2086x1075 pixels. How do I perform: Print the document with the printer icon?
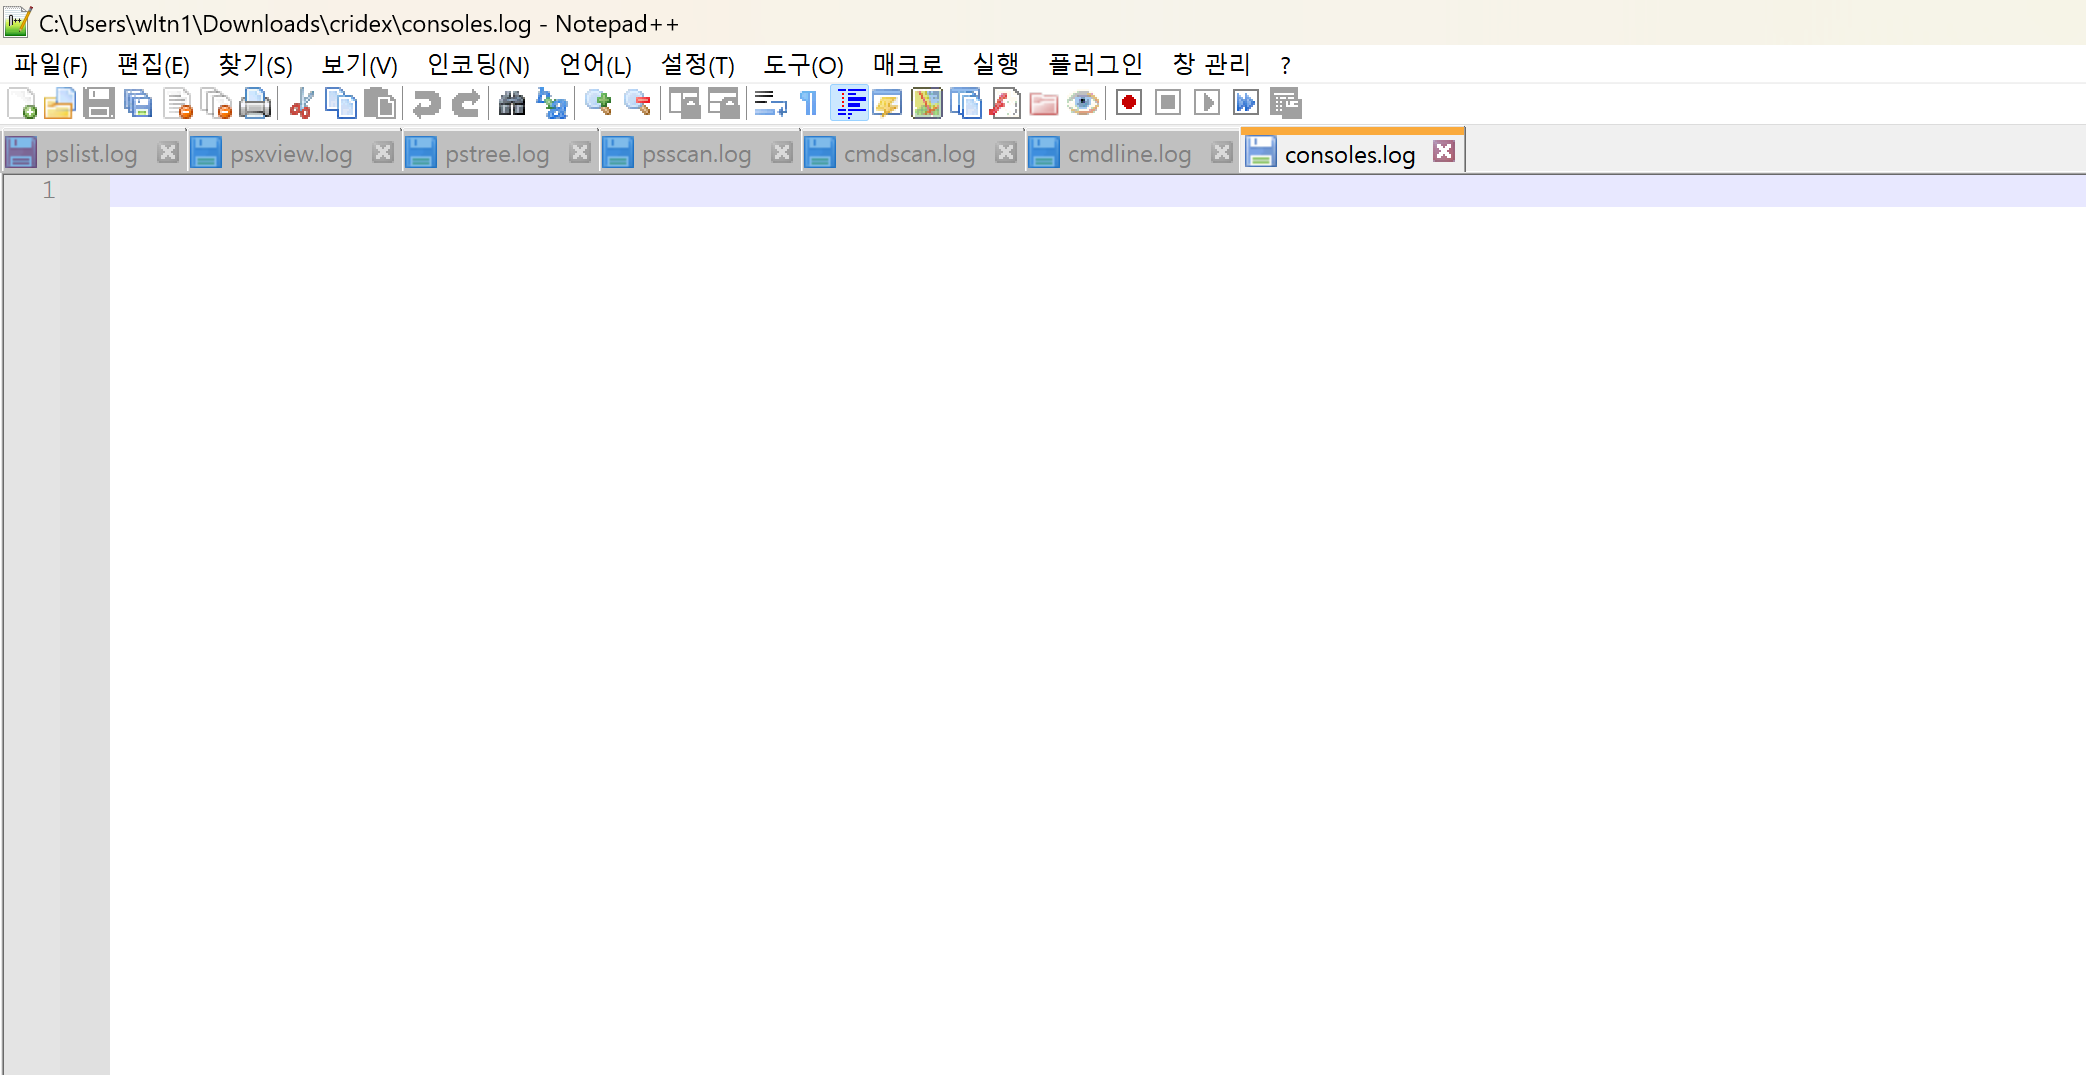255,103
